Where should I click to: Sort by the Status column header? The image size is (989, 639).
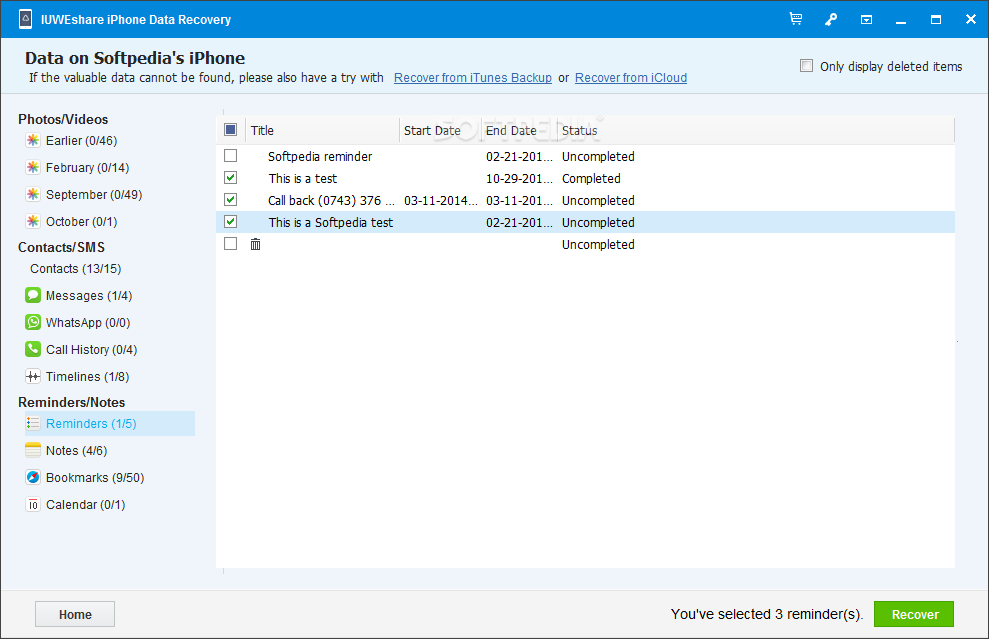[x=756, y=131]
